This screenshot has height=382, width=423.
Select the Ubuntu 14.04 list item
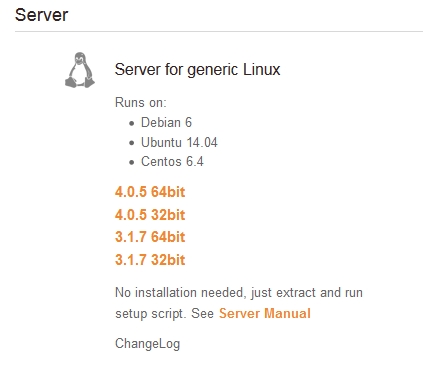pyautogui.click(x=179, y=142)
